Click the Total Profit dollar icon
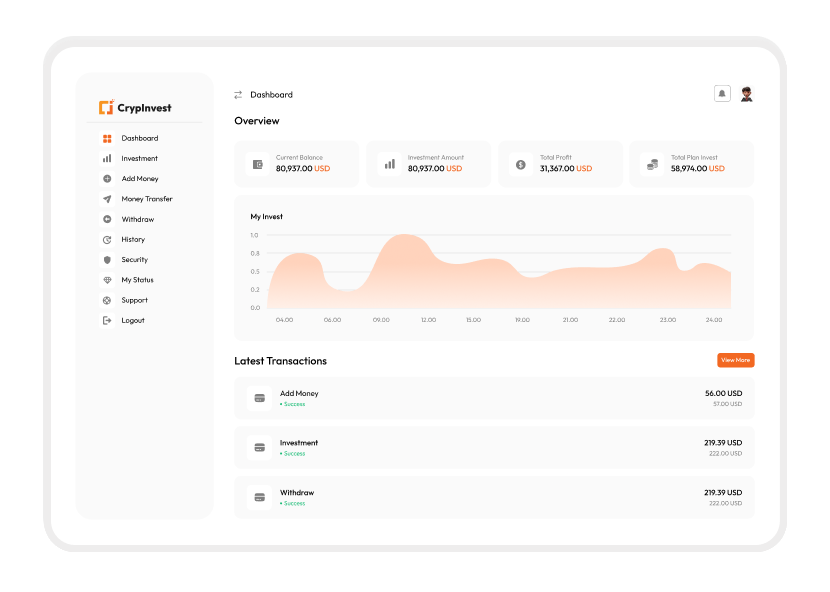This screenshot has height=592, width=830. [521, 164]
